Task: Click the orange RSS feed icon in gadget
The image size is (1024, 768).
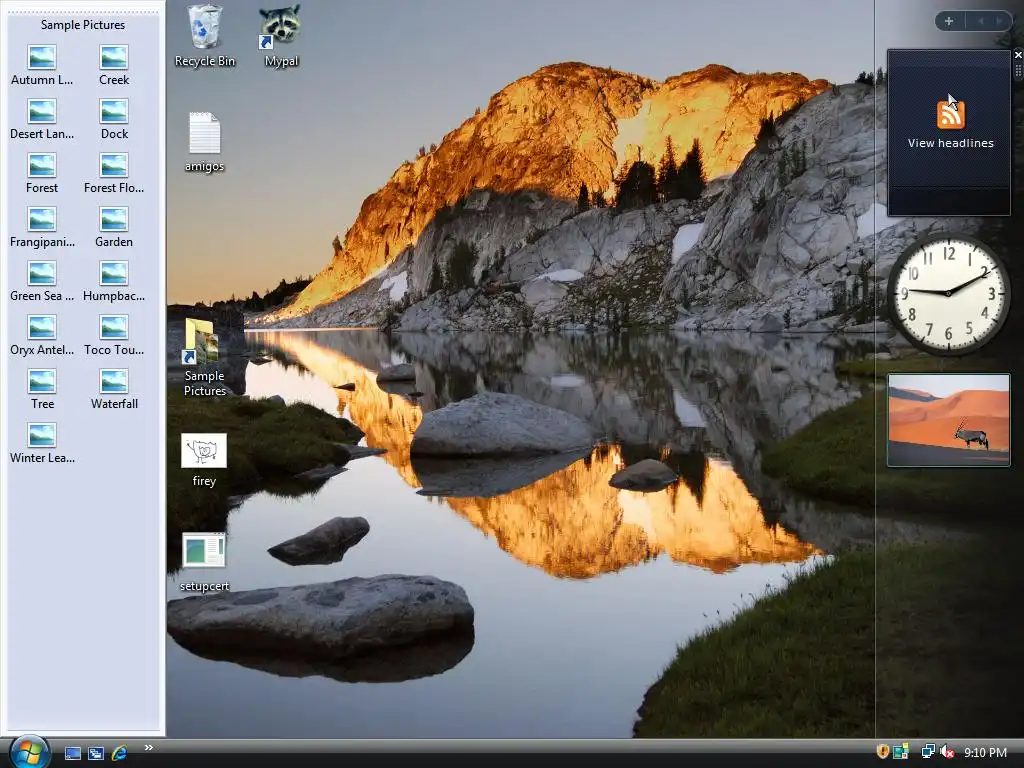Action: click(x=950, y=115)
